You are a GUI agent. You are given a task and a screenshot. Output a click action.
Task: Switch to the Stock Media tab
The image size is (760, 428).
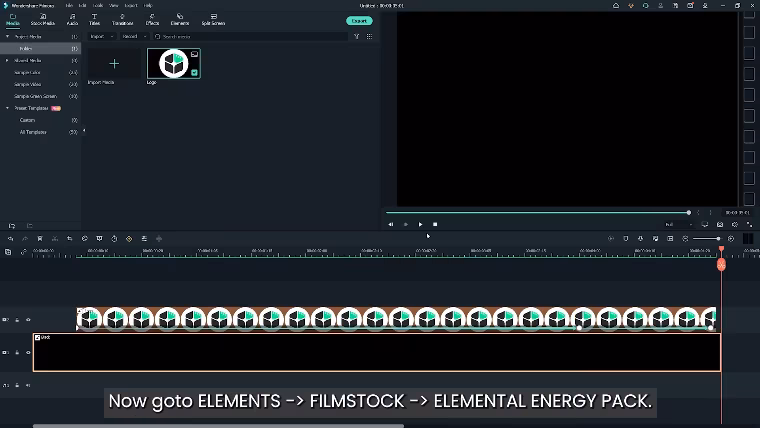coord(43,19)
